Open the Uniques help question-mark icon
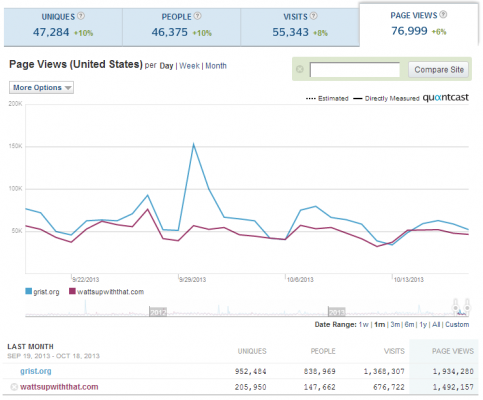This screenshot has width=483, height=400. coord(81,16)
